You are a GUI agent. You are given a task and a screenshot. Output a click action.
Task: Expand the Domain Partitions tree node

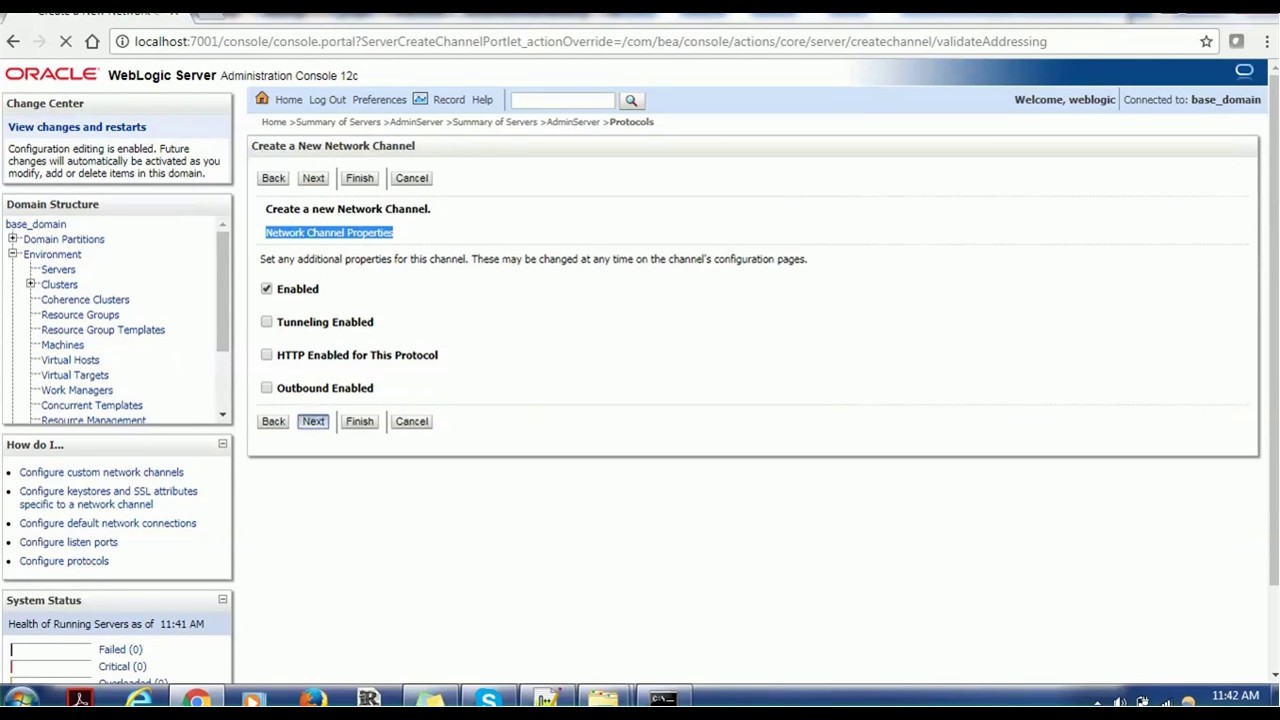[13, 239]
